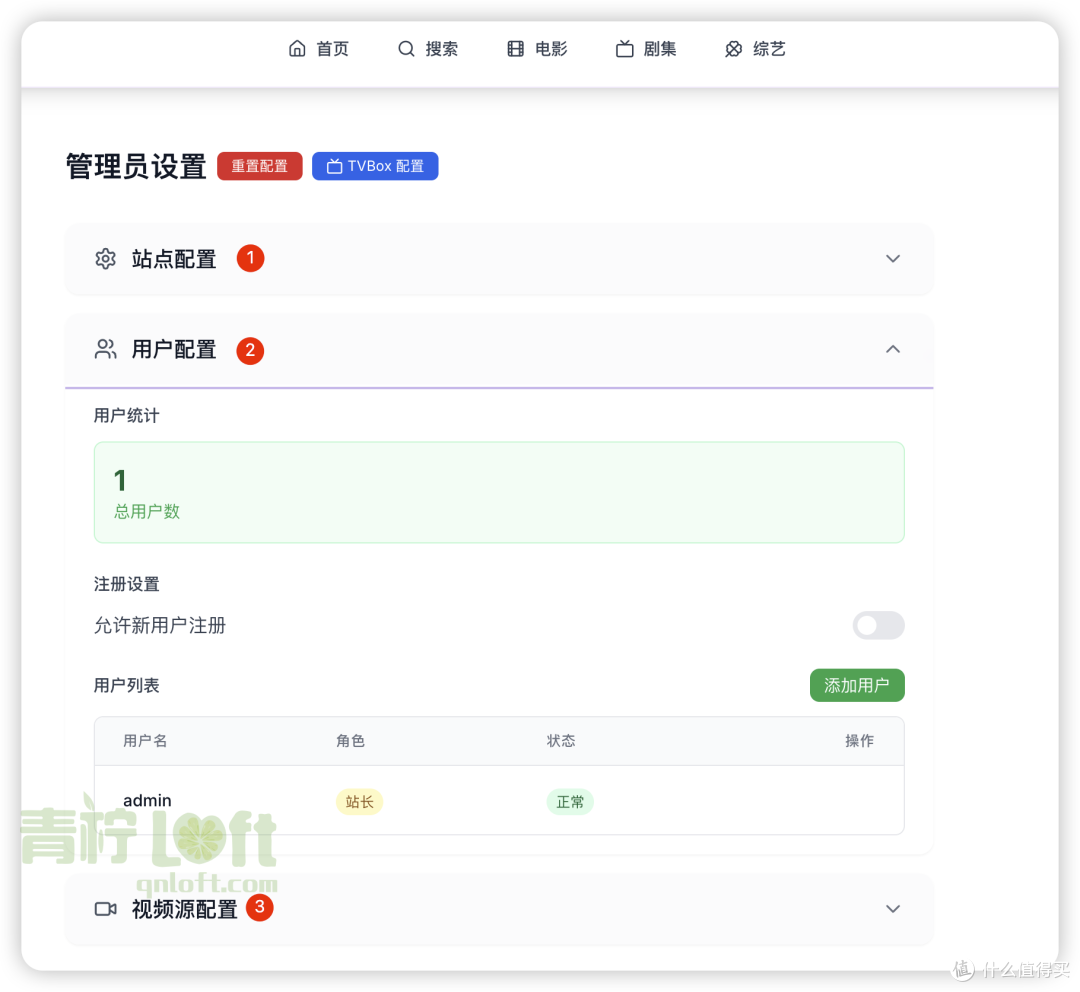Click the 用户名 column header

(x=145, y=741)
